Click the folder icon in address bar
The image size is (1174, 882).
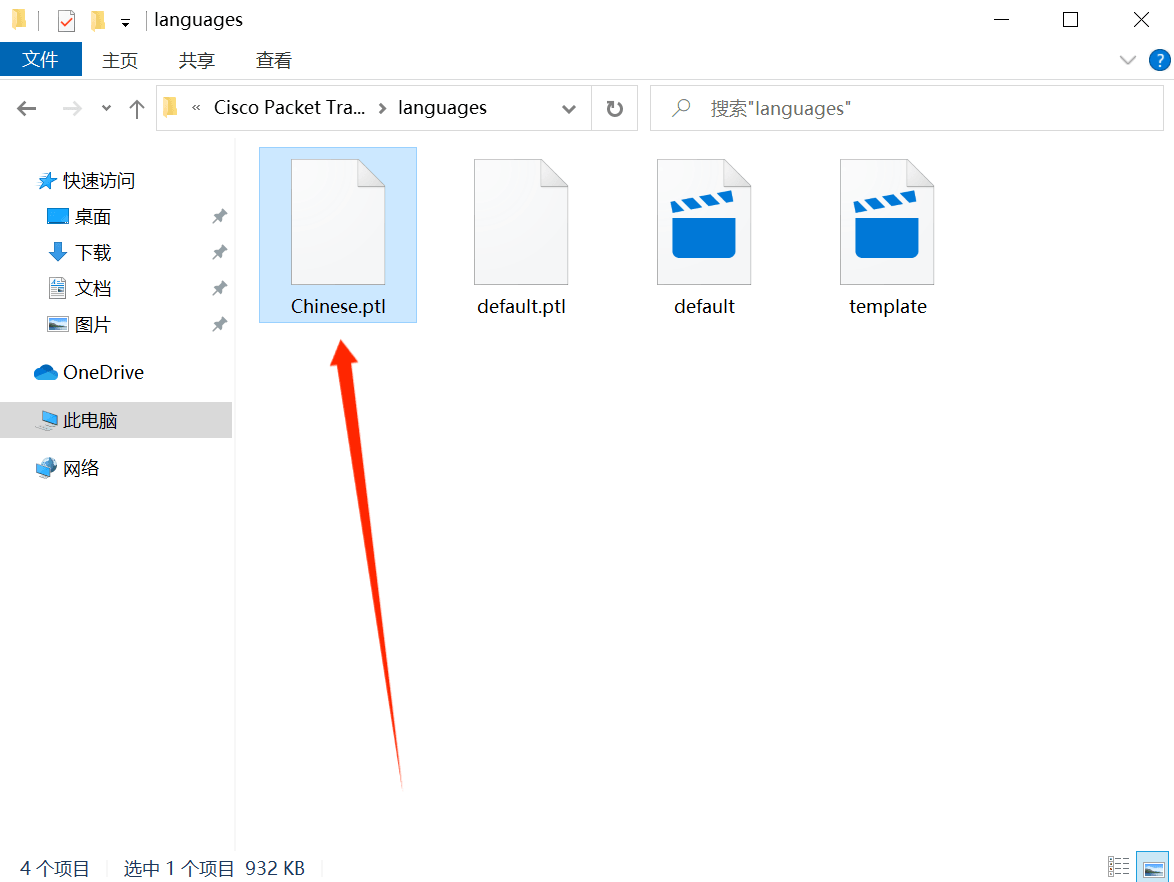(171, 108)
